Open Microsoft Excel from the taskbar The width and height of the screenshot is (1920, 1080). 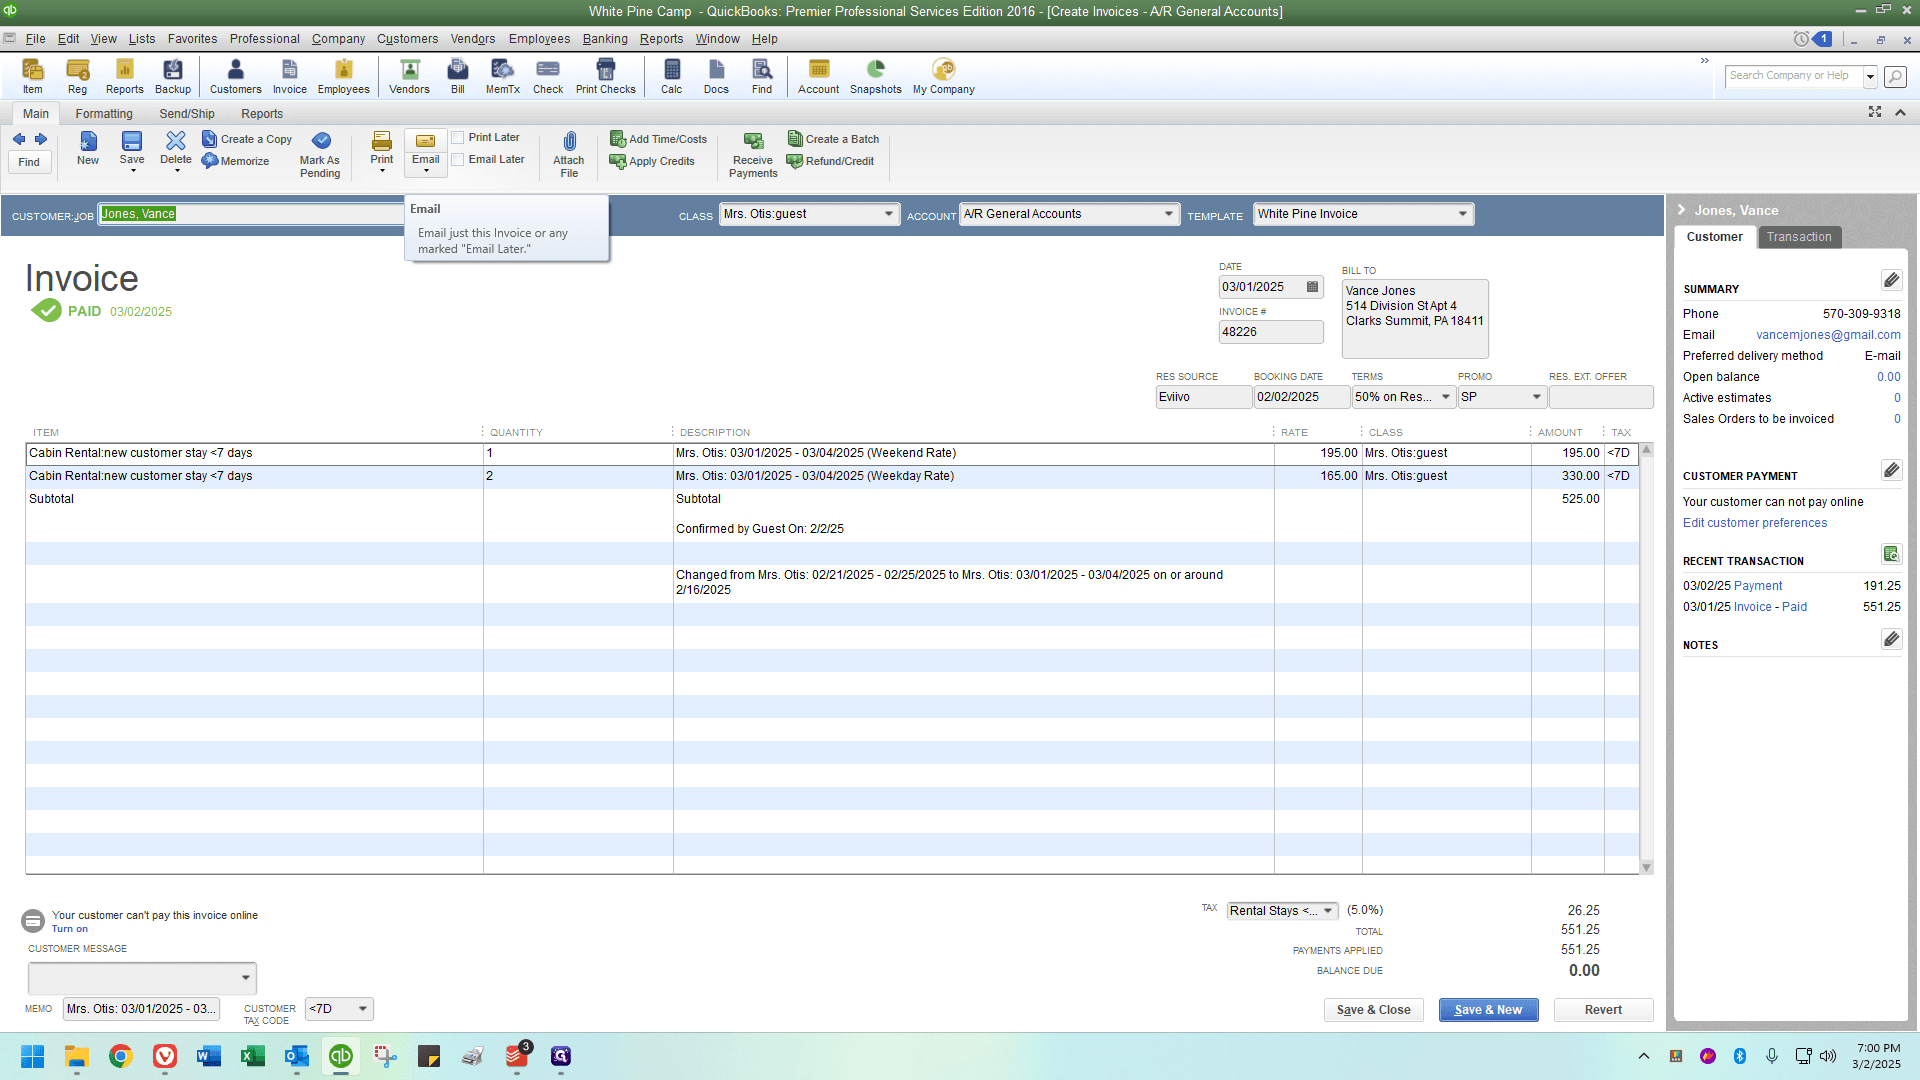(x=253, y=1056)
